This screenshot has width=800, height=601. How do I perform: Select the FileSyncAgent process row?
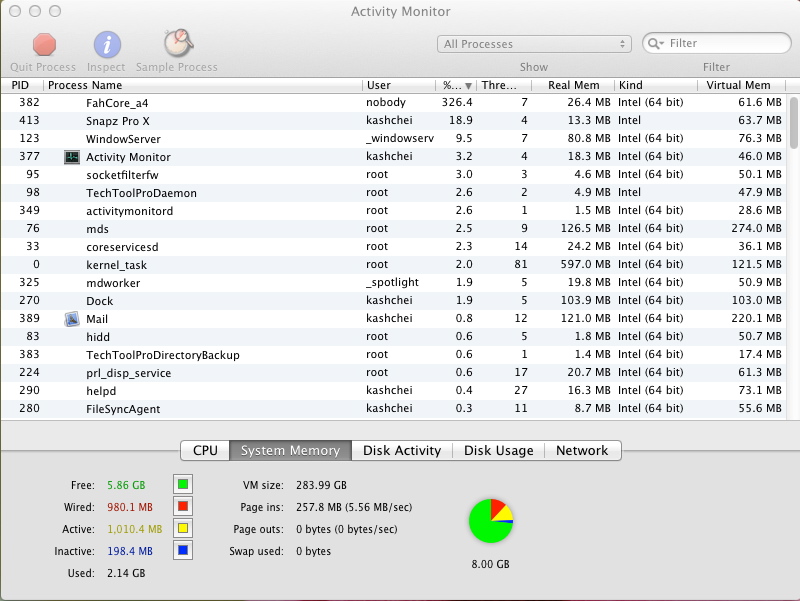coord(393,409)
